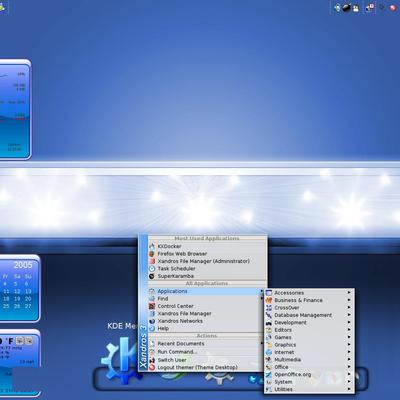Launch Firefox Web Browser via its icon
Viewport: 400px width, 400px height.
click(152, 254)
